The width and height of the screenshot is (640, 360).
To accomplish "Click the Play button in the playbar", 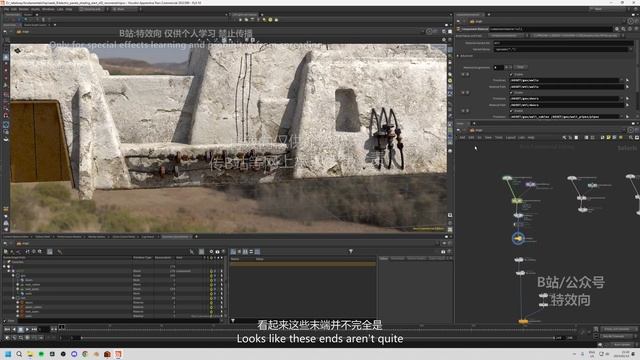I will [x=27, y=329].
